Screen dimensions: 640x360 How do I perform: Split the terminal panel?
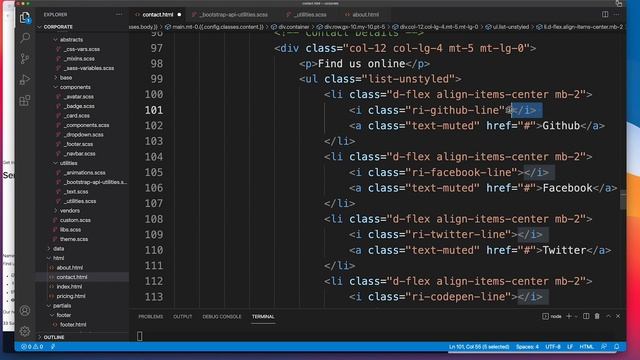(586, 316)
